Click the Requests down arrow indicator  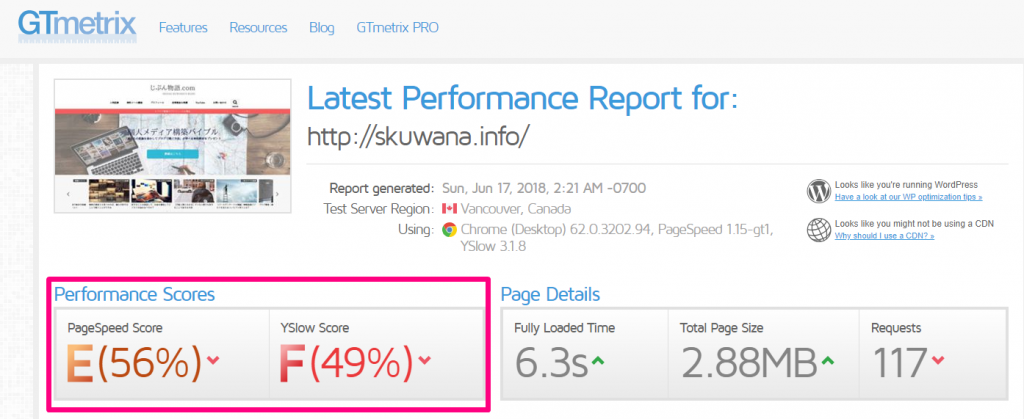(x=938, y=360)
